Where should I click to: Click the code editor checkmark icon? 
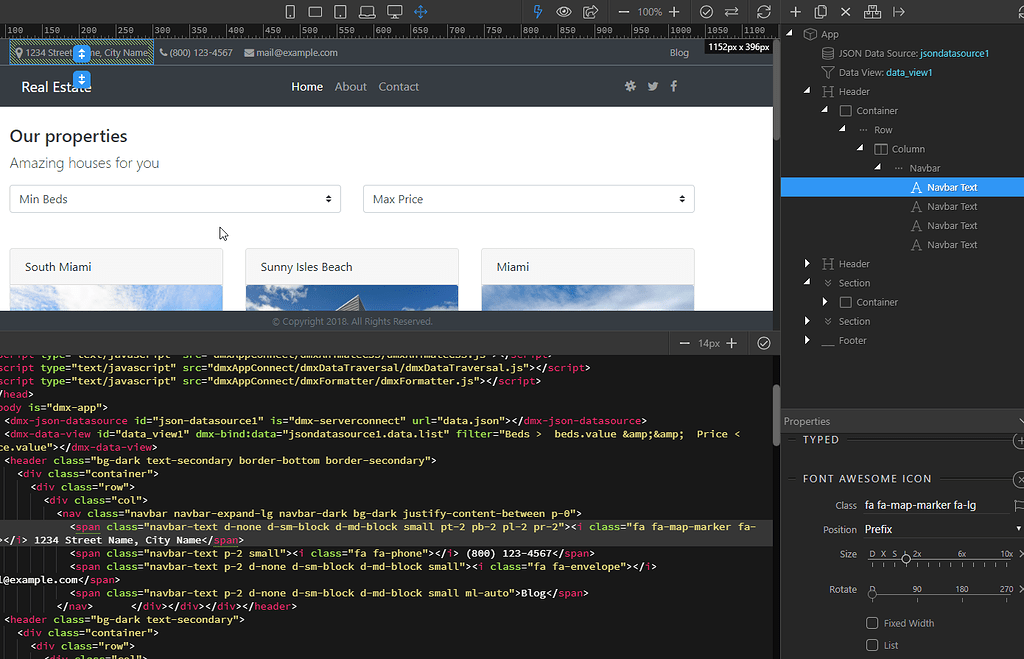[x=763, y=344]
